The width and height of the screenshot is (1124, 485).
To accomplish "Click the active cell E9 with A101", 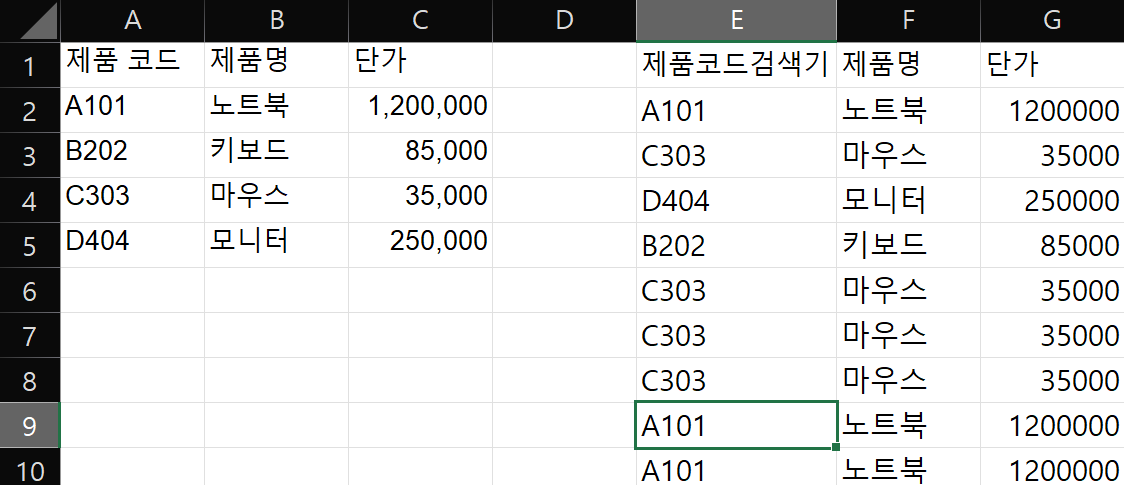I will tap(736, 426).
